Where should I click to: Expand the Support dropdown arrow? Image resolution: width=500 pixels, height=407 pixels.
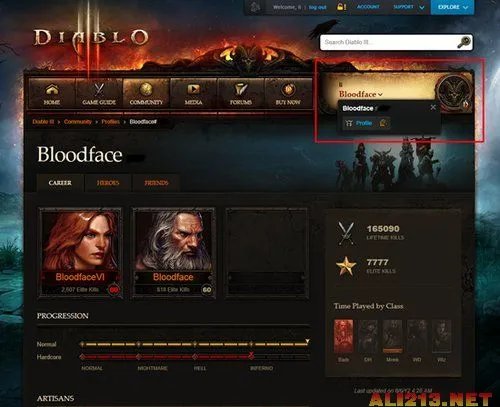(422, 7)
